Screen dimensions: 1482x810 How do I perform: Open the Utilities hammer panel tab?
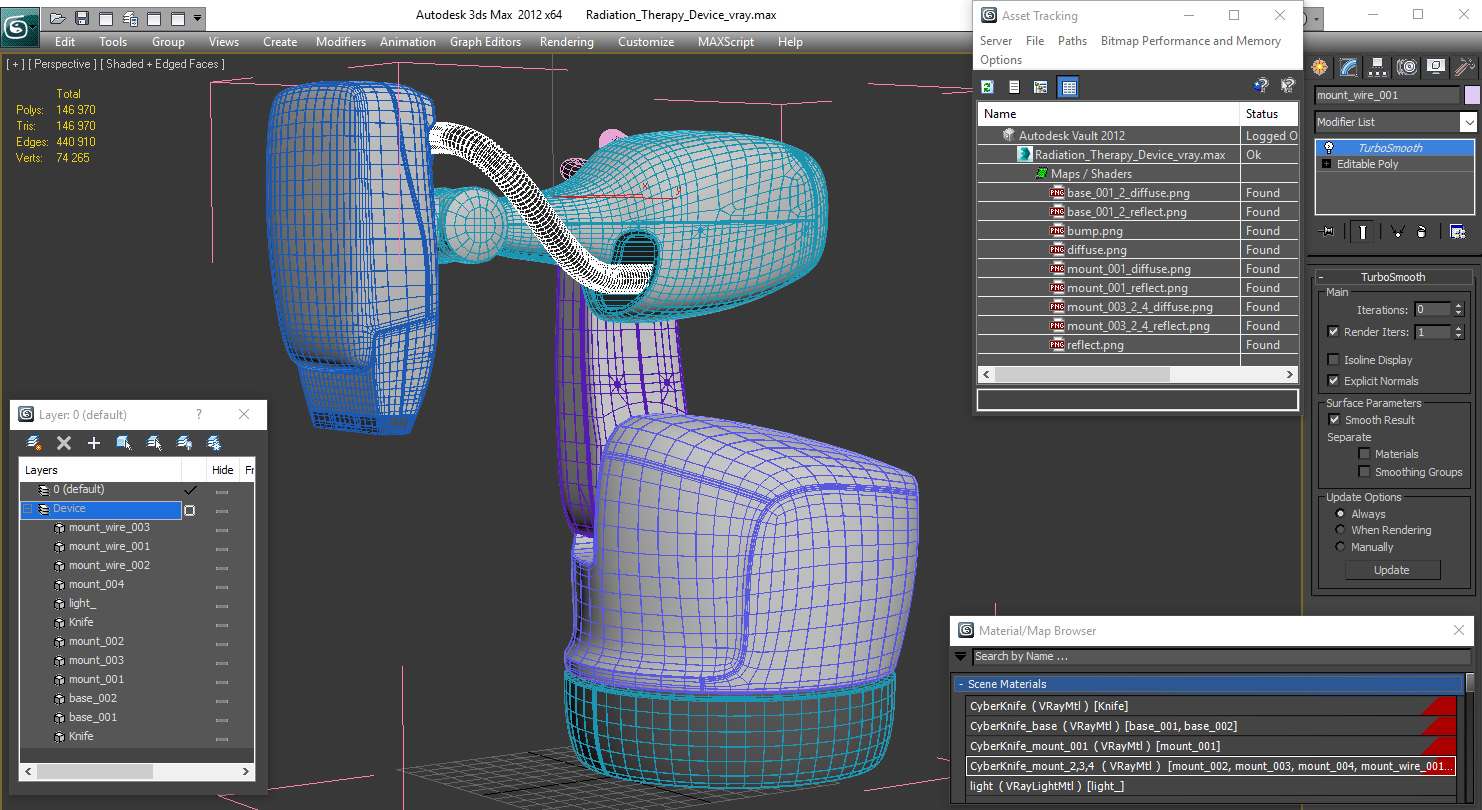[x=1465, y=67]
